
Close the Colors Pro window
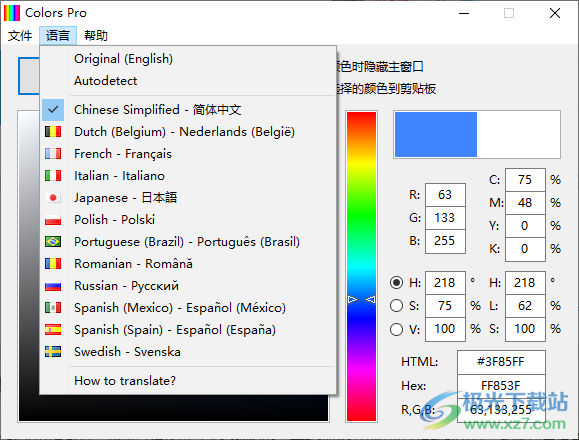click(x=555, y=13)
